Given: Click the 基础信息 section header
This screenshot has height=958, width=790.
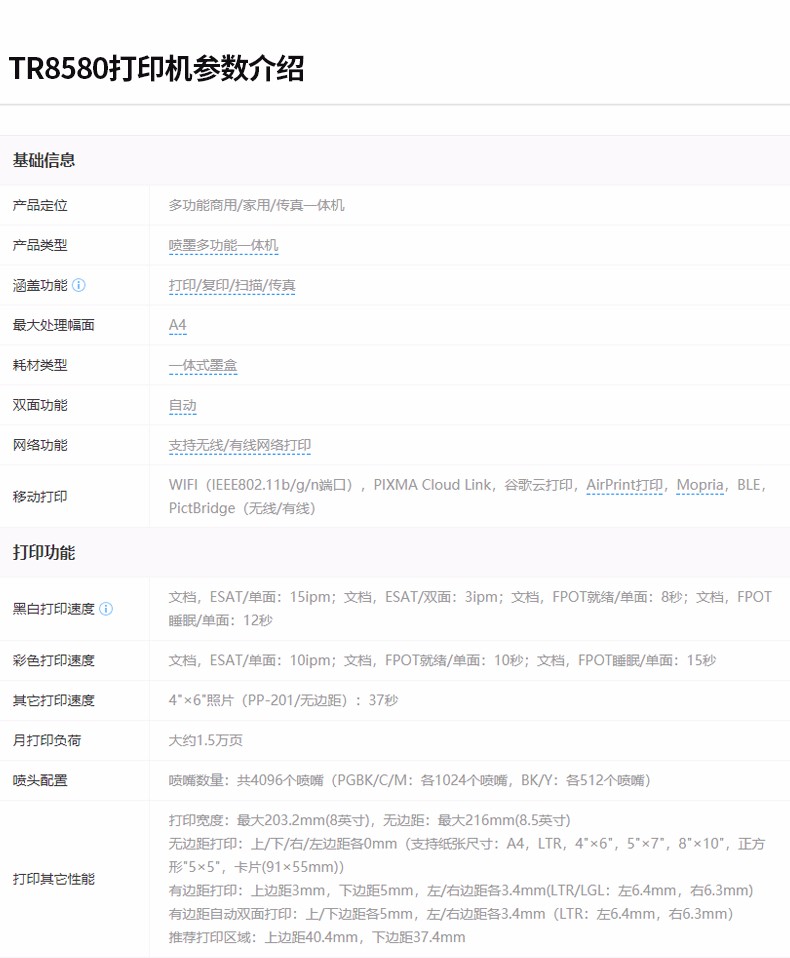Looking at the screenshot, I should tap(44, 160).
